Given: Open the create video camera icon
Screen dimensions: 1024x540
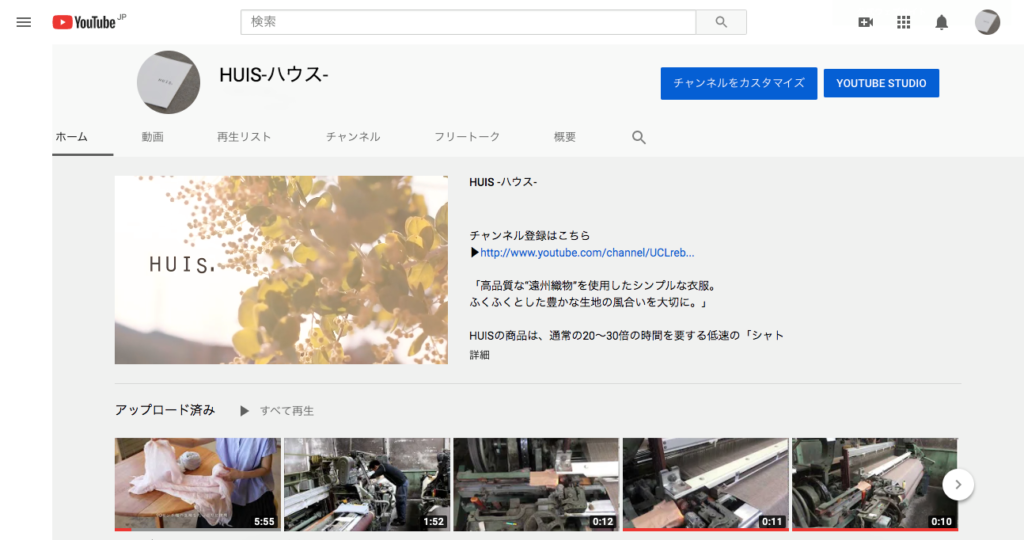Looking at the screenshot, I should coord(865,22).
